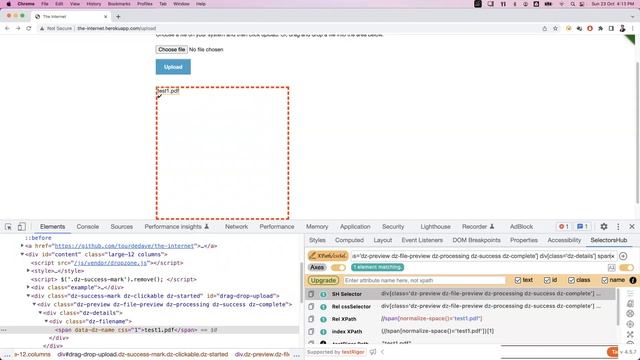640x360 pixels.
Task: Click the blue Upload button
Action: [173, 67]
